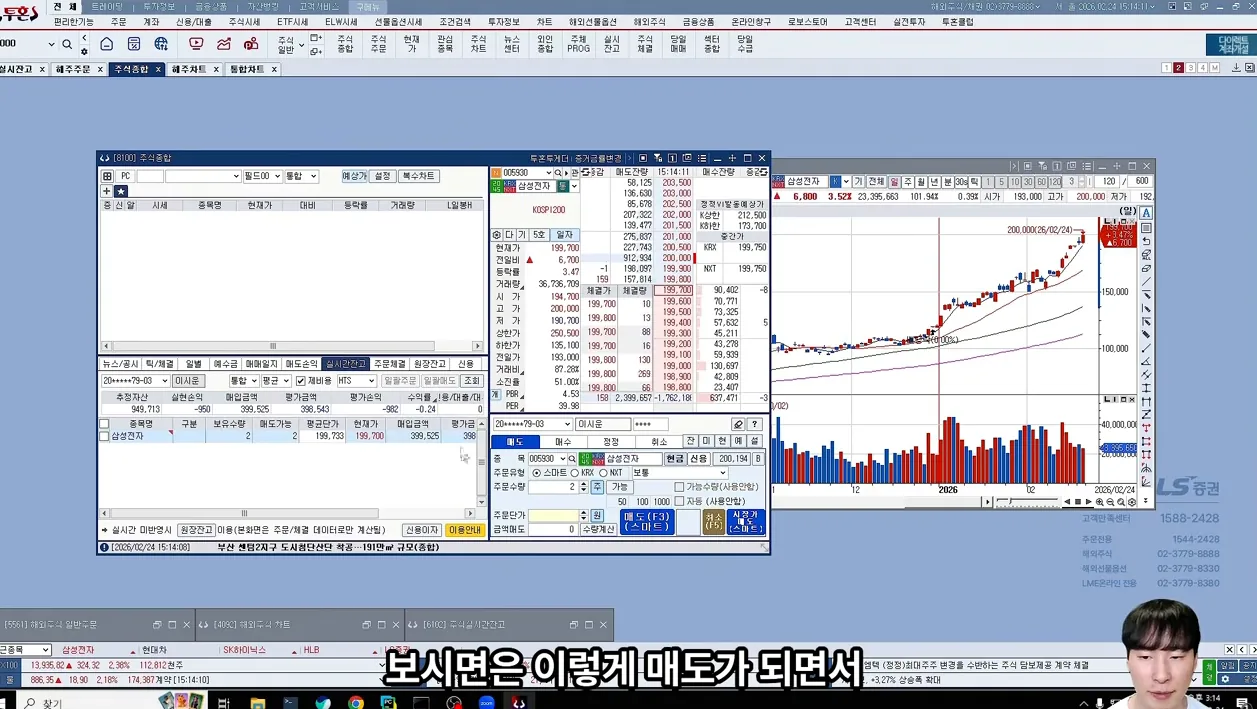Open the video play monitor toolbar icon
1257x709 pixels.
pos(196,44)
